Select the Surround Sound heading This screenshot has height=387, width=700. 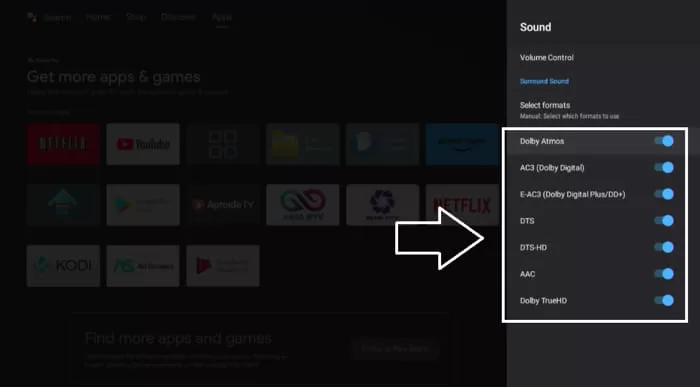tap(544, 81)
